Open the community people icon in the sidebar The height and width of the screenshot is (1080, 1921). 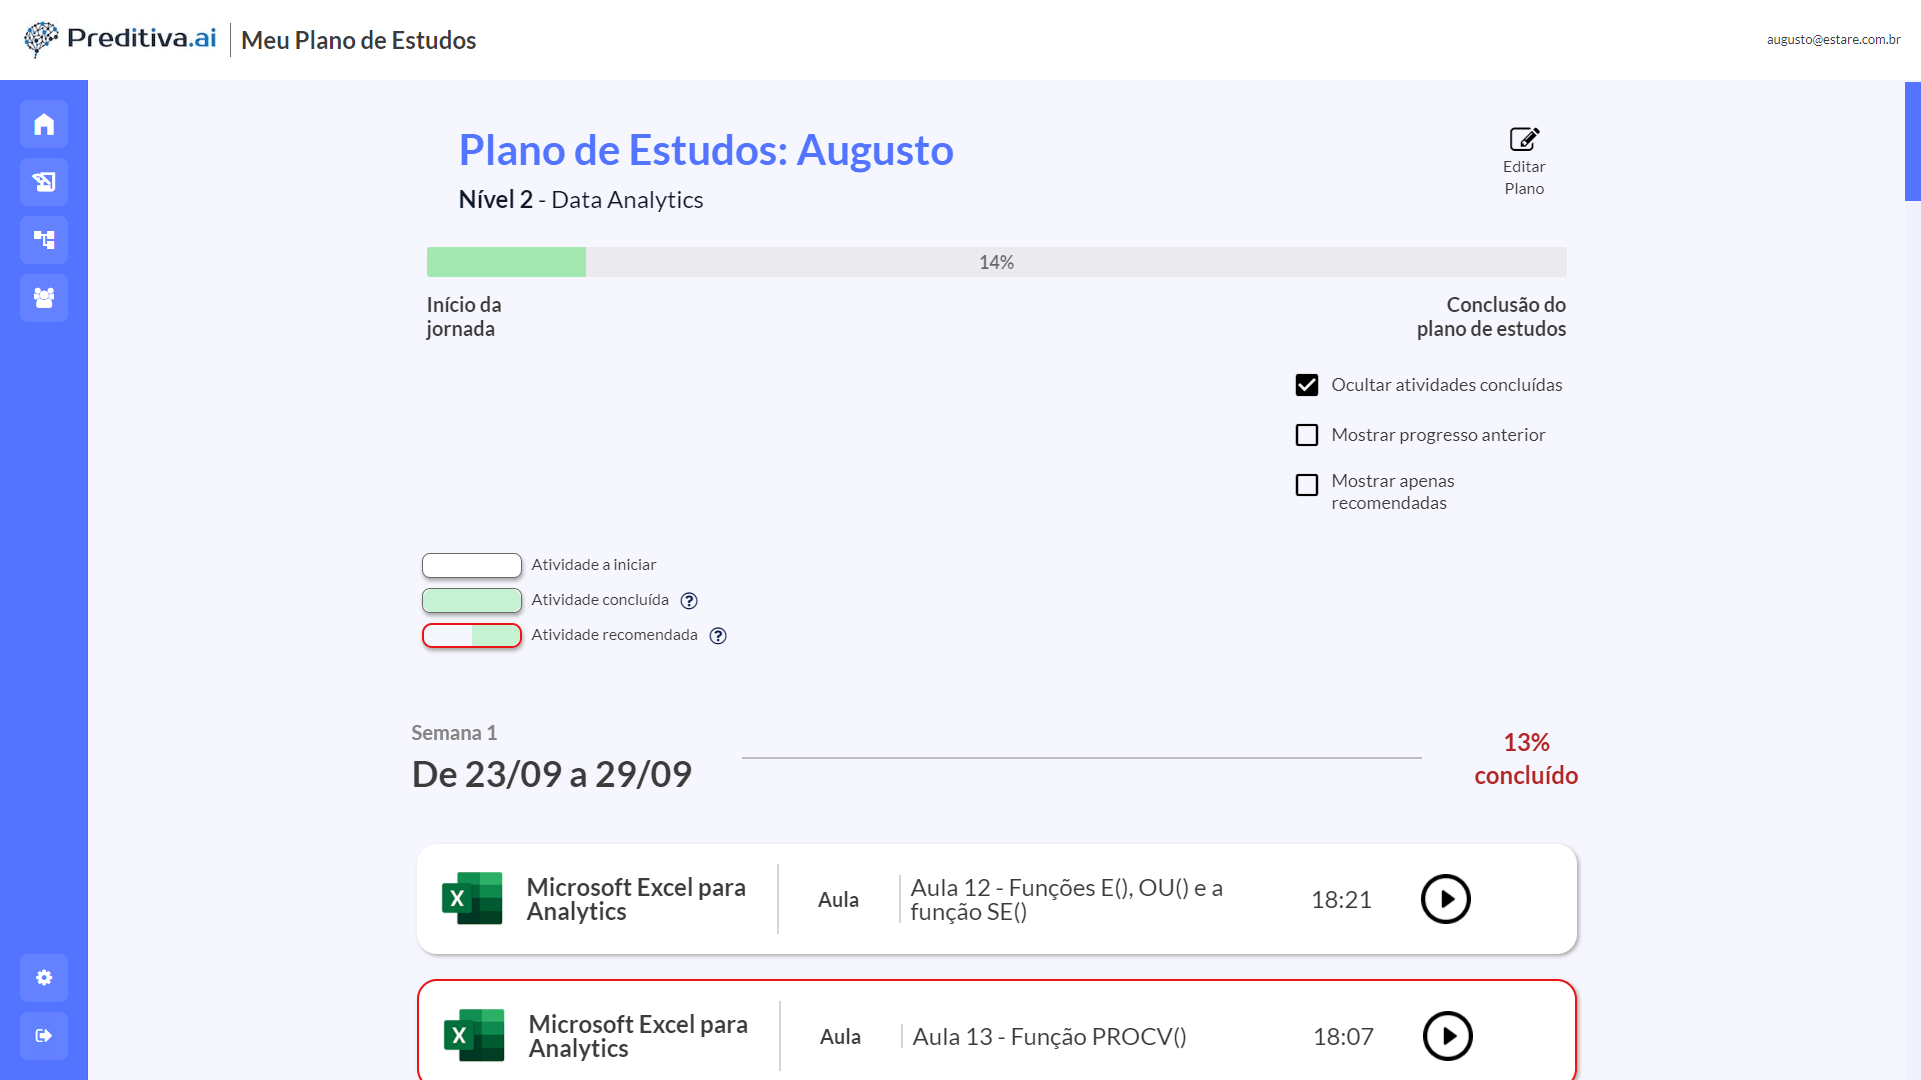coord(44,298)
